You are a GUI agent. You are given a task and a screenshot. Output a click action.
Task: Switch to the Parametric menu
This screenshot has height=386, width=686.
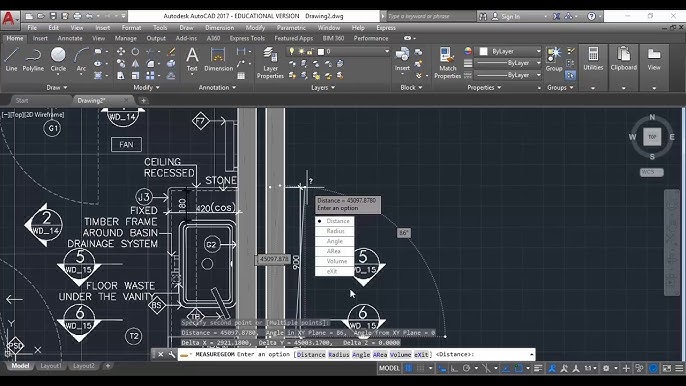(x=291, y=28)
